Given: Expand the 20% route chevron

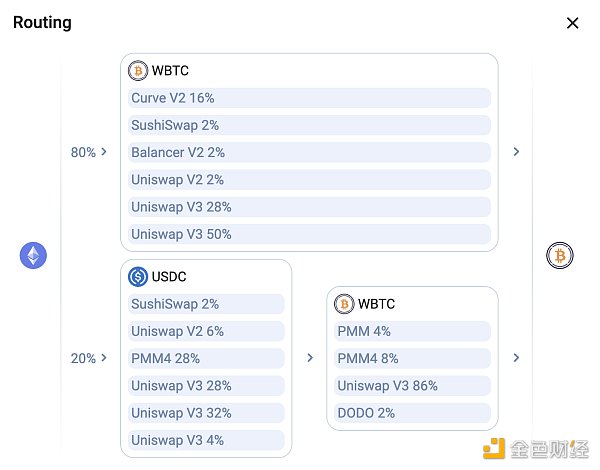Looking at the screenshot, I should [x=104, y=358].
